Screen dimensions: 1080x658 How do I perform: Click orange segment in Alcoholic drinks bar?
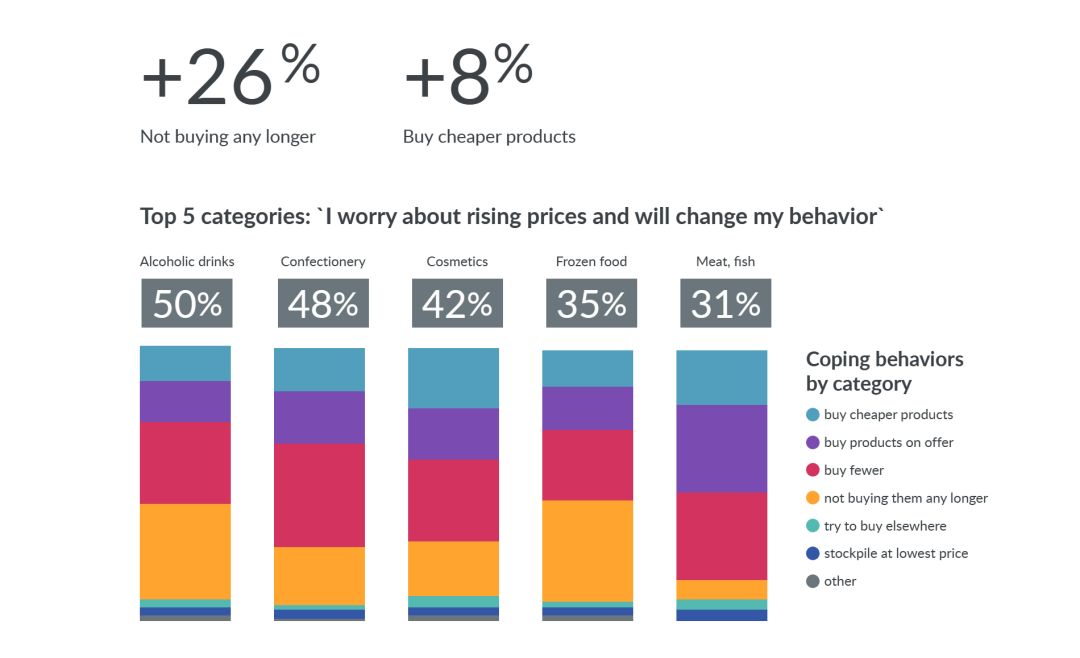[186, 551]
